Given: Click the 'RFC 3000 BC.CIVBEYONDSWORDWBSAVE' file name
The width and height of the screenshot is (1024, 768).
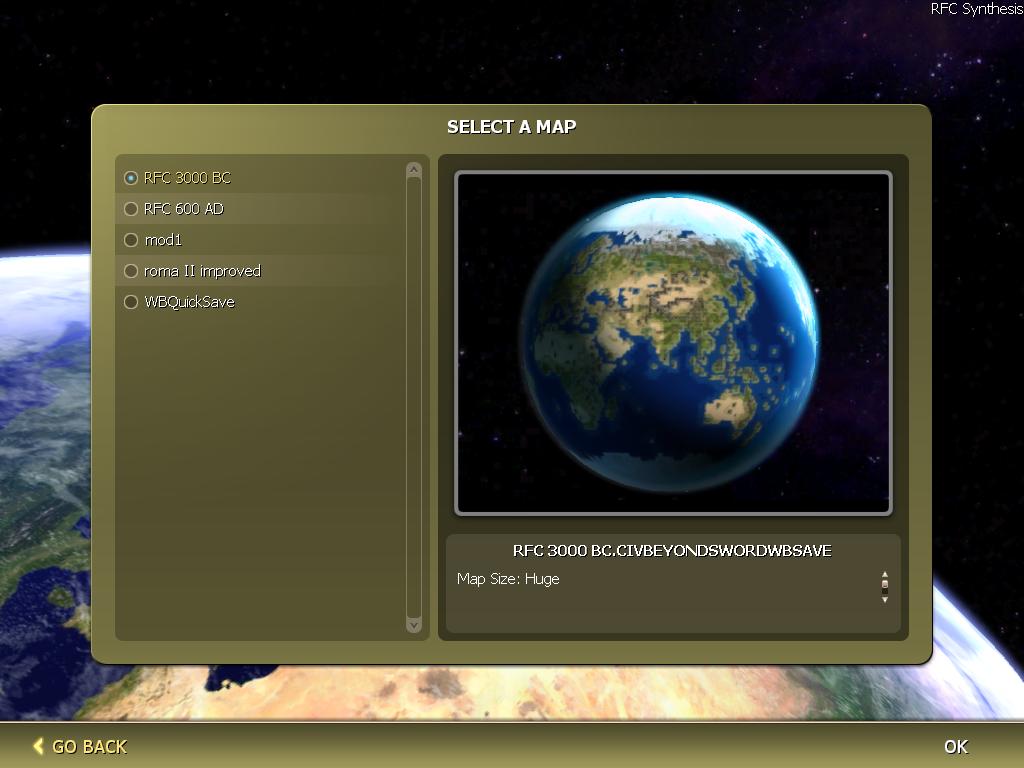Looking at the screenshot, I should (672, 551).
